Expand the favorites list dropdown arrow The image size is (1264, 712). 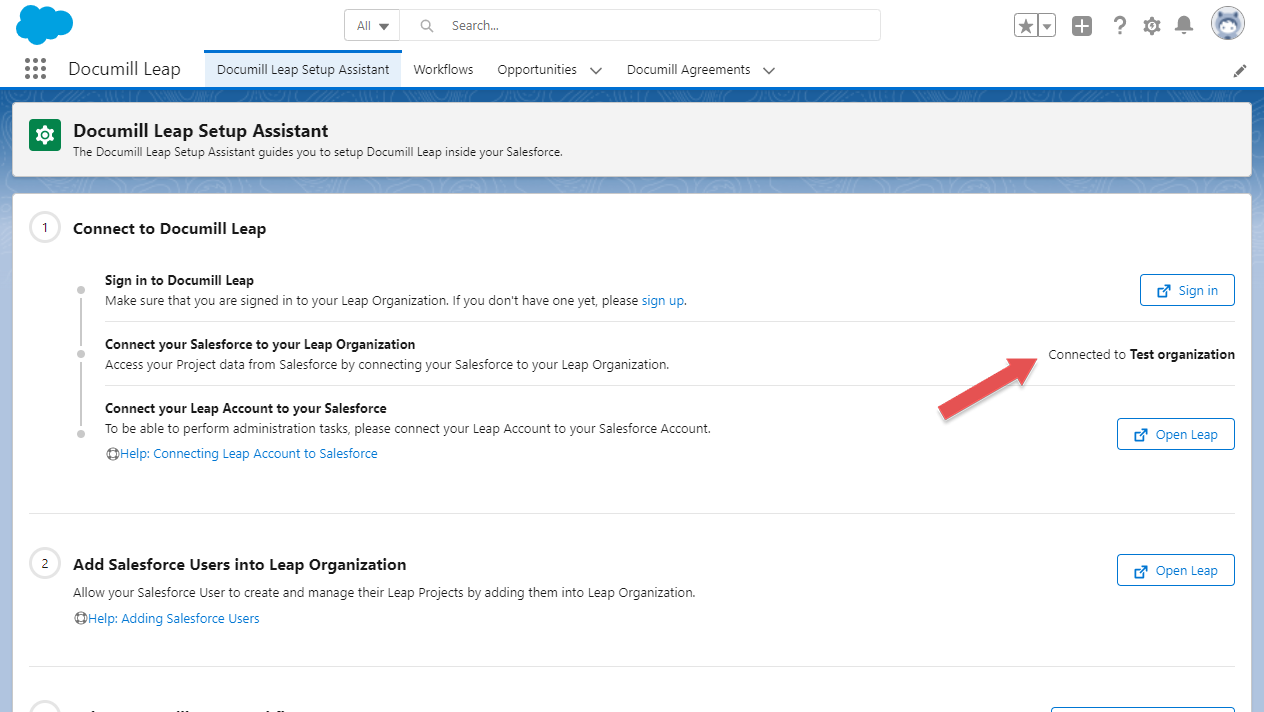[1047, 26]
